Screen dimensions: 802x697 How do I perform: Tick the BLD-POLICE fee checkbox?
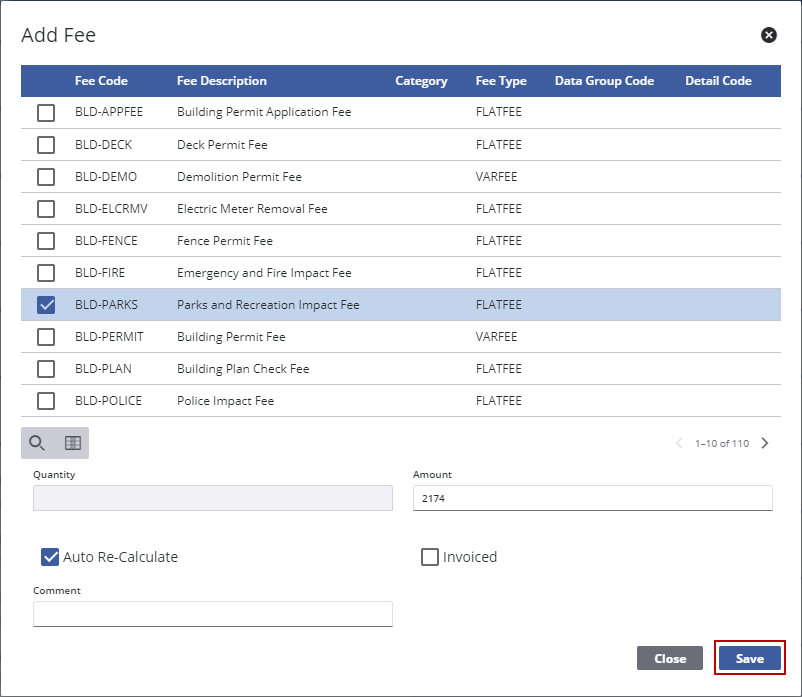(46, 401)
